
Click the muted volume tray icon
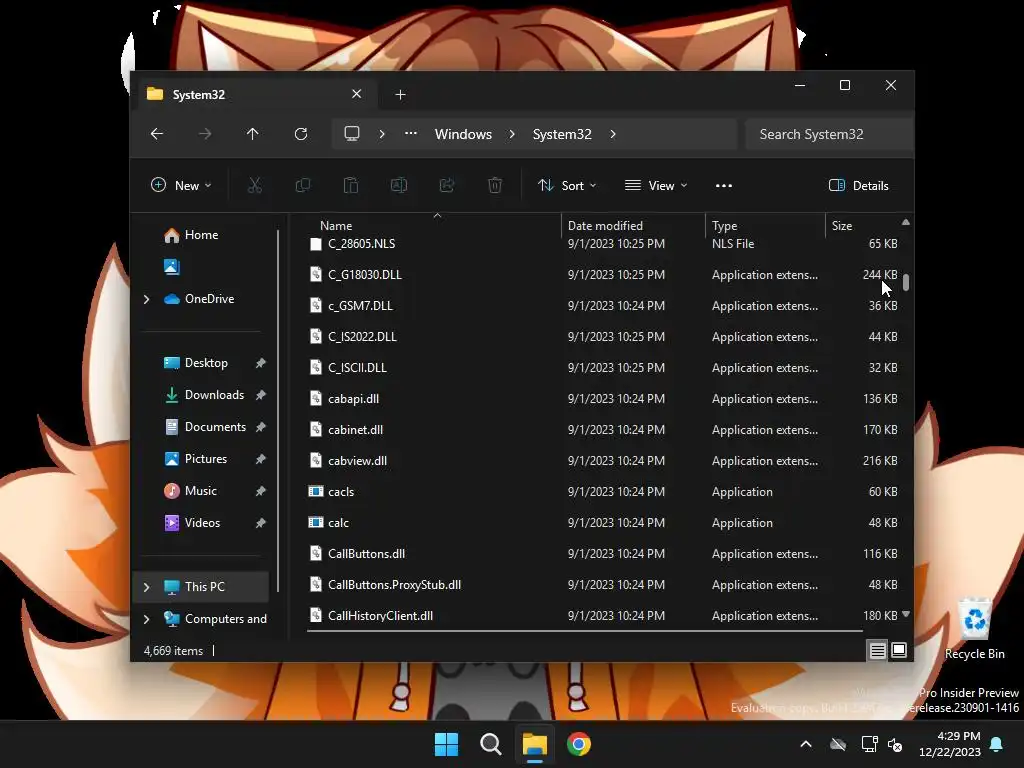coord(895,744)
